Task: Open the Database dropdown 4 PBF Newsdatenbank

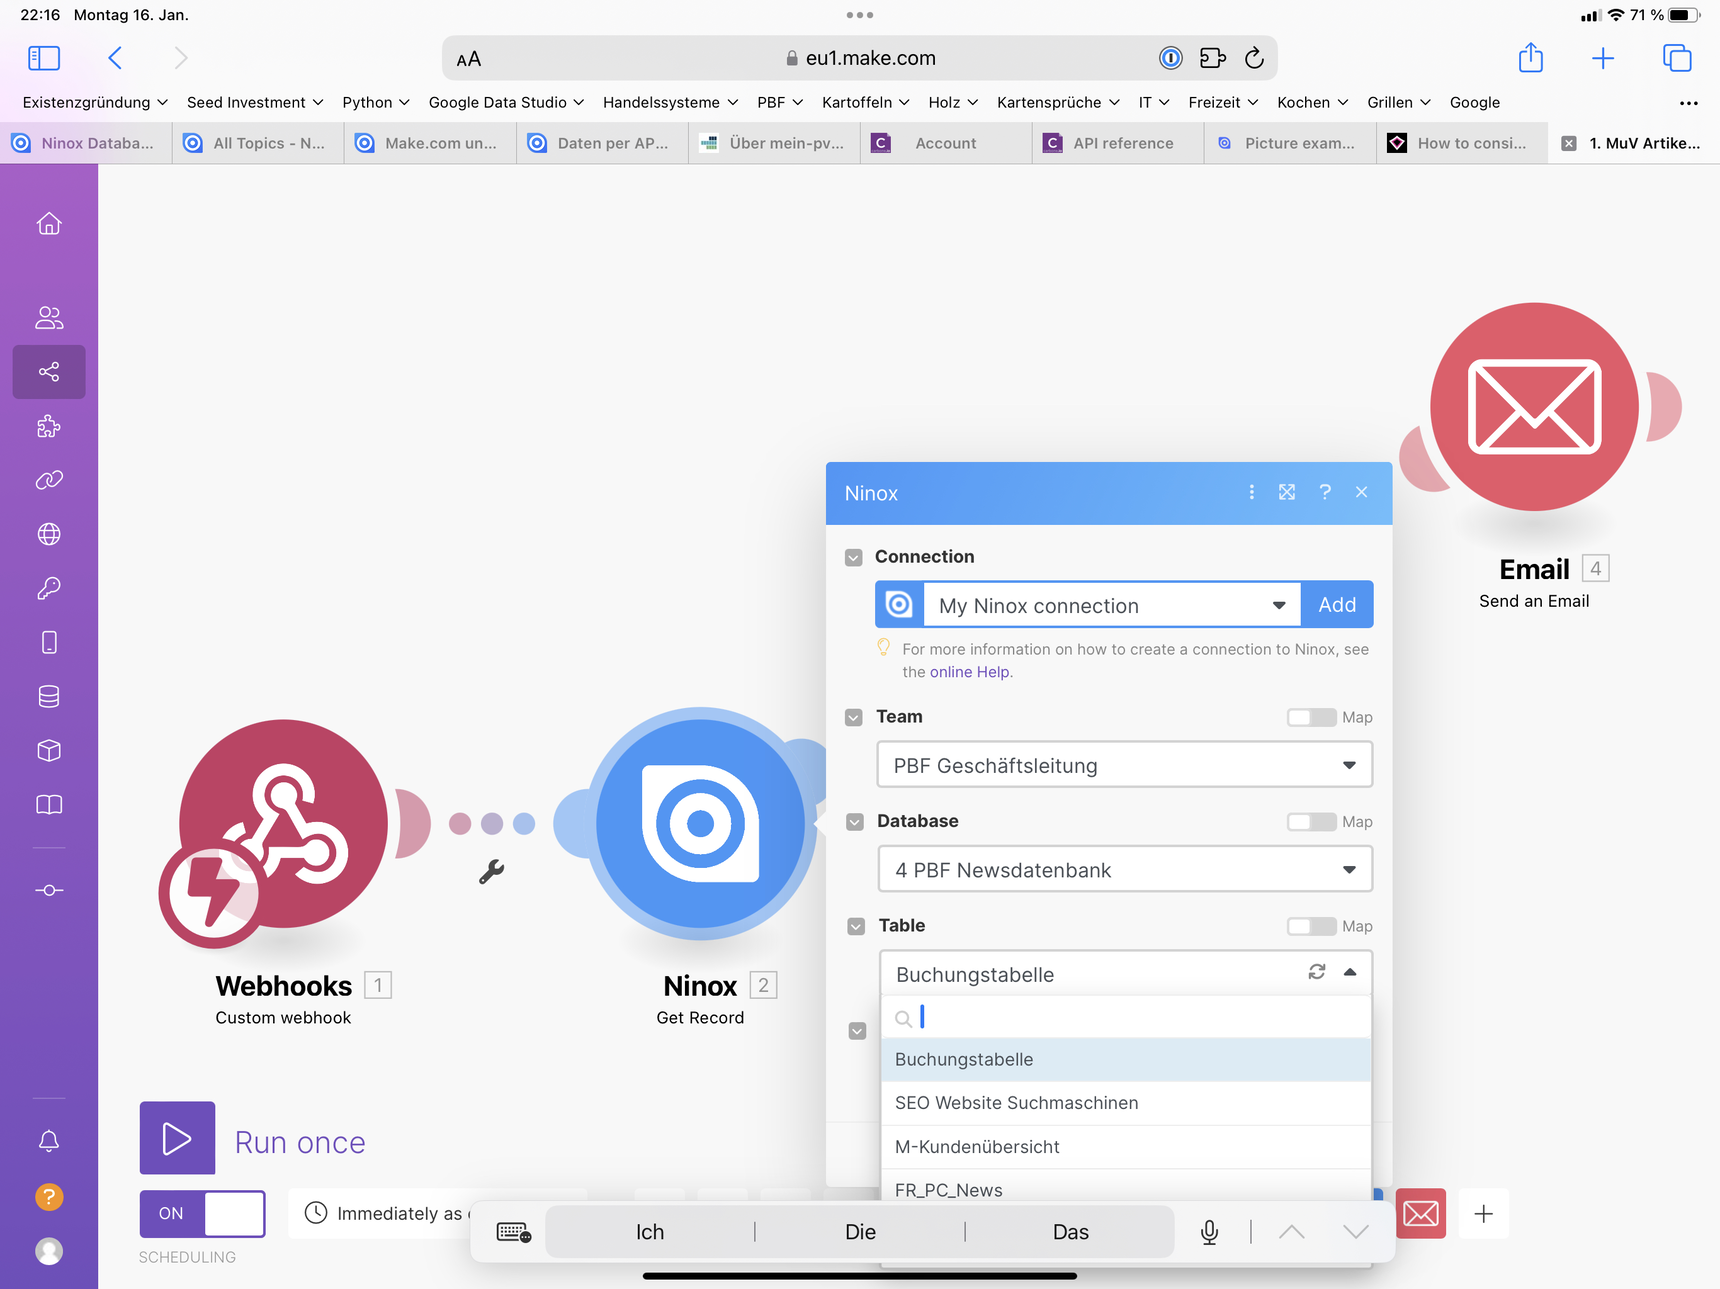Action: pyautogui.click(x=1125, y=870)
